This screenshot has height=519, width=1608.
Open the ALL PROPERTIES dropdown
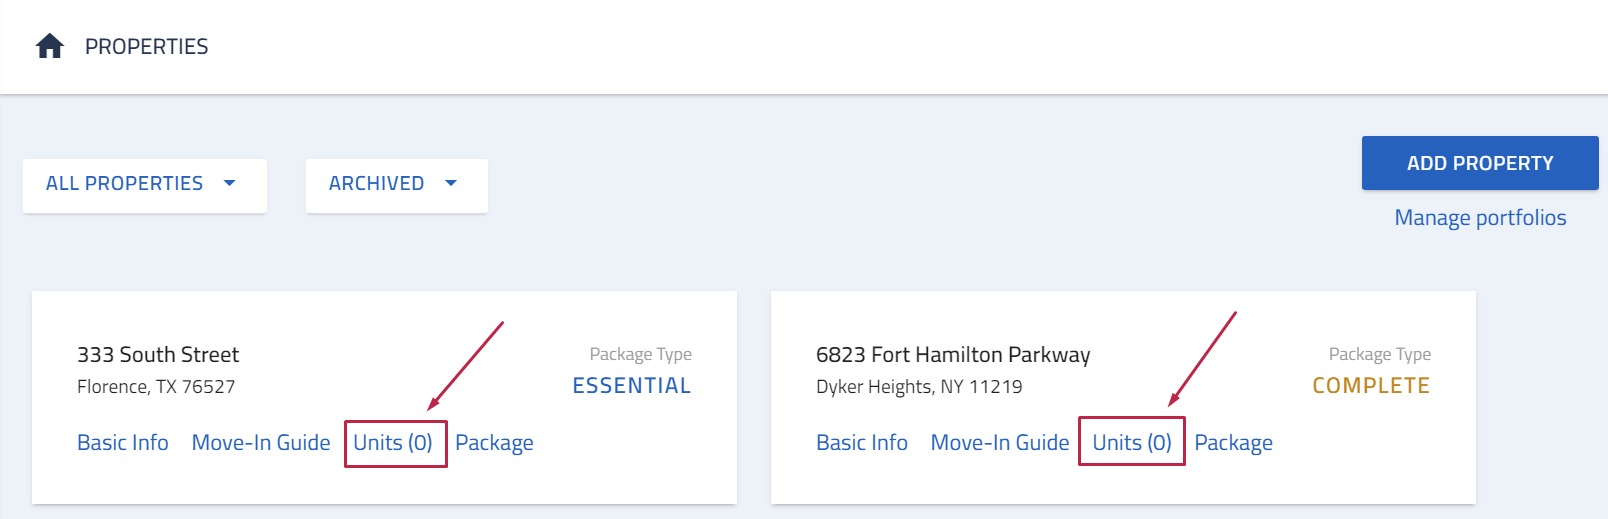pos(145,185)
